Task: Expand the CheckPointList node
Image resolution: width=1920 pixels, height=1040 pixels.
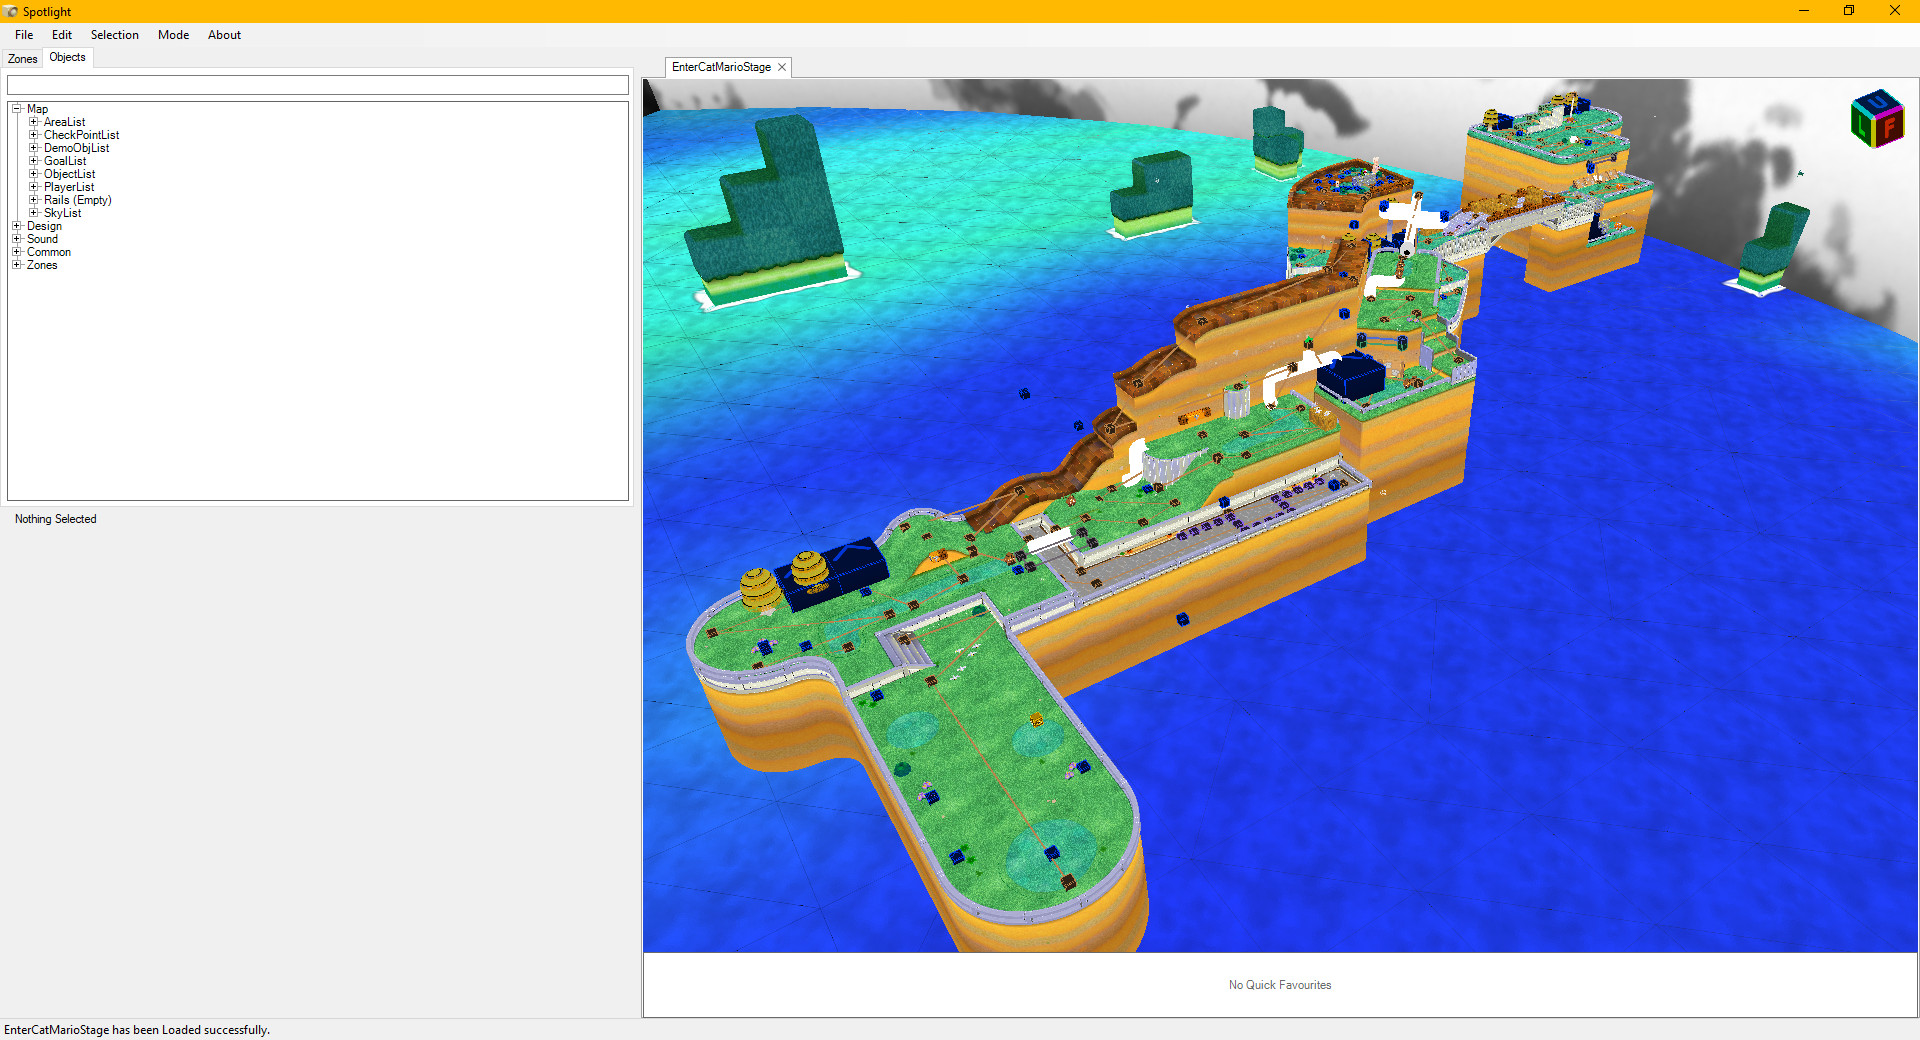Action: point(33,134)
